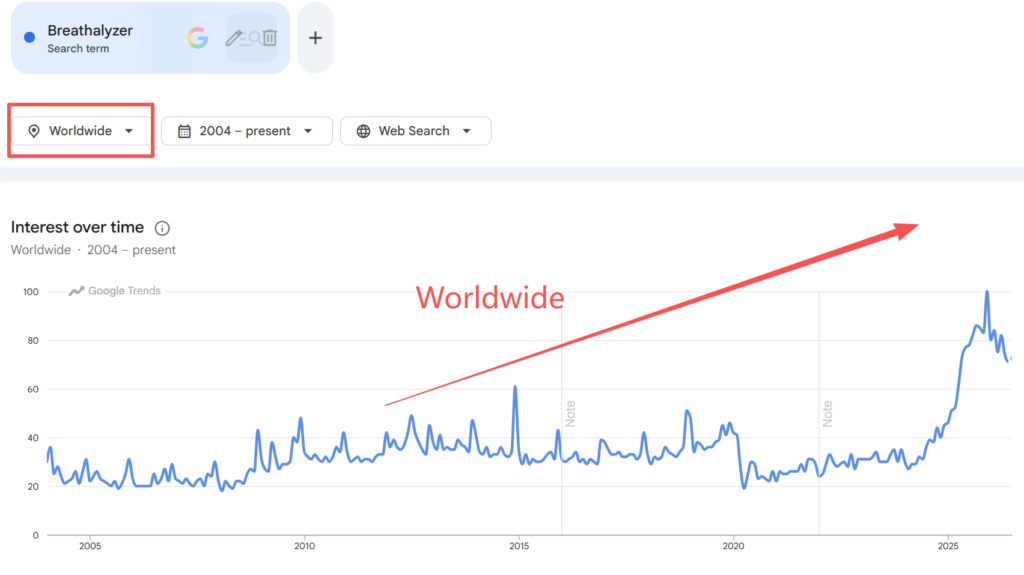Image resolution: width=1024 pixels, height=575 pixels.
Task: Delete the Breathalyzer term with trash icon
Action: click(x=270, y=38)
